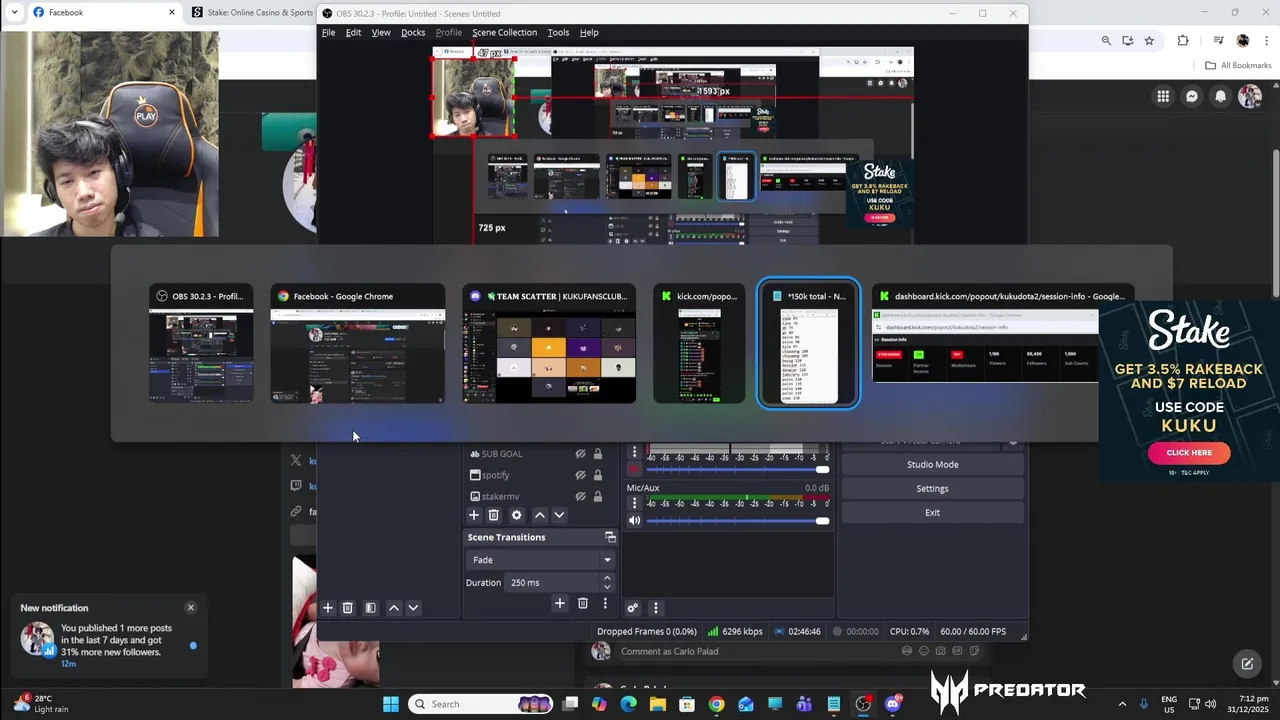Open Chrome extensions puzzle icon
This screenshot has height=720, width=1280.
coord(1183,40)
